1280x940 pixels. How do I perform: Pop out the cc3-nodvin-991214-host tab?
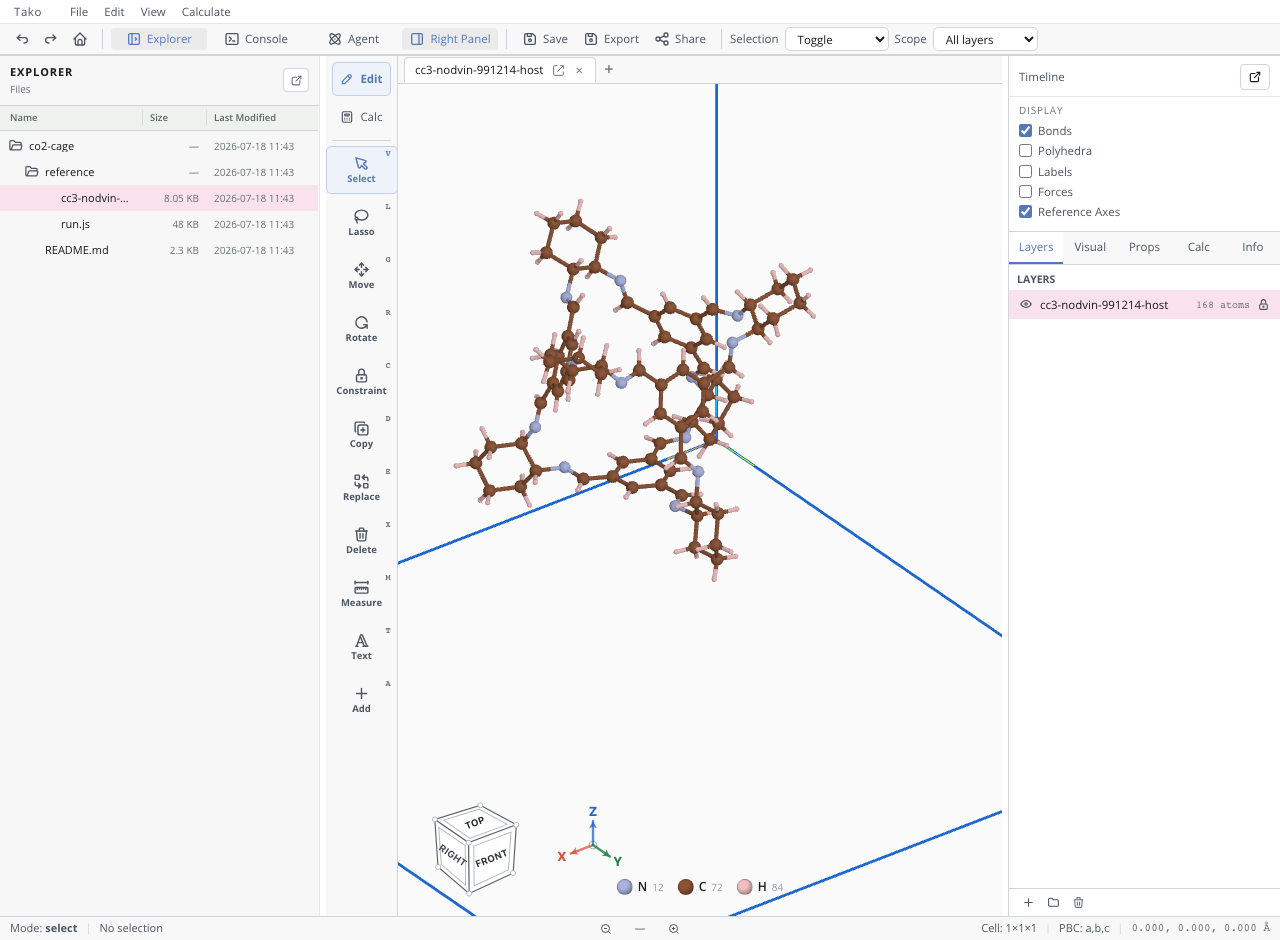point(559,70)
